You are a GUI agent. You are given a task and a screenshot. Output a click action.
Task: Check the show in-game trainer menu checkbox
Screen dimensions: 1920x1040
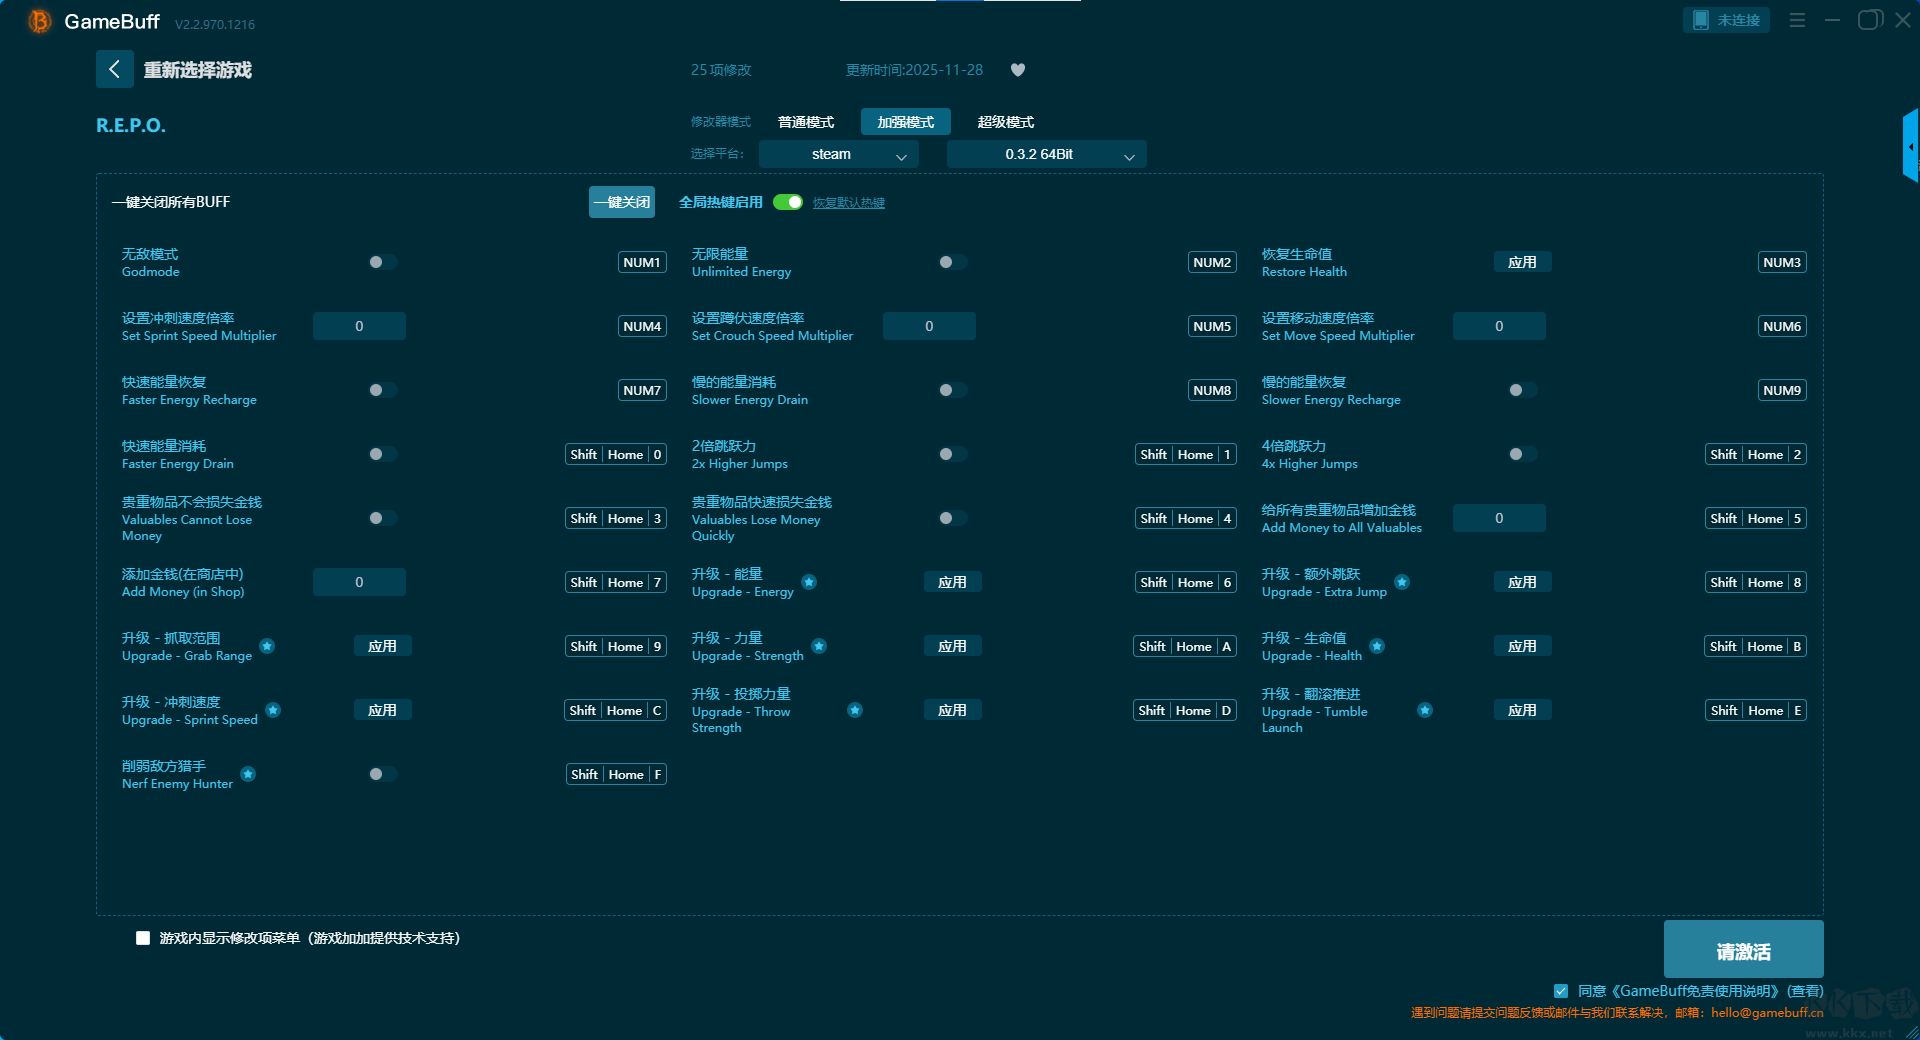coord(143,938)
